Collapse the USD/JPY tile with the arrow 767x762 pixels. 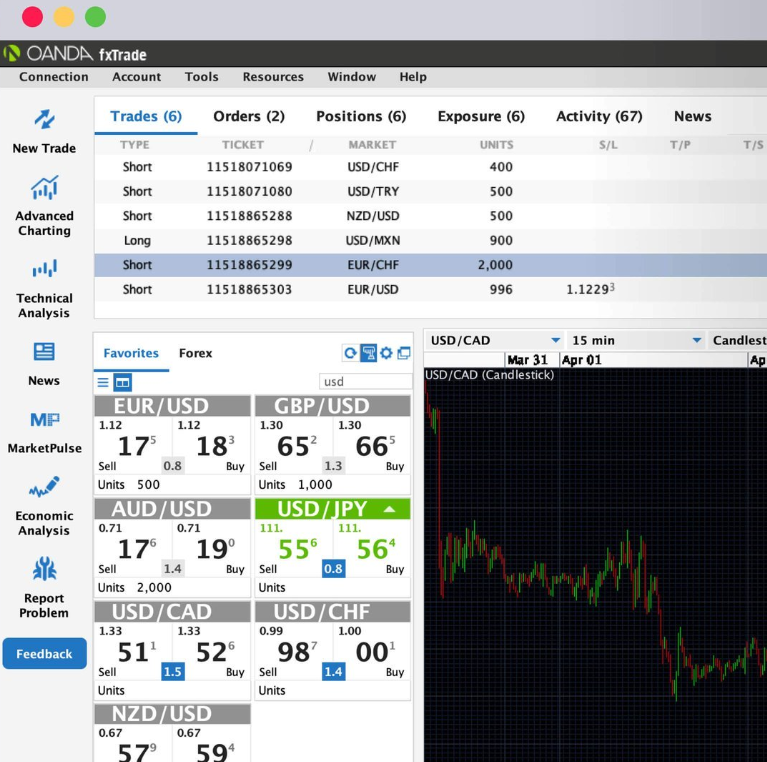point(389,509)
